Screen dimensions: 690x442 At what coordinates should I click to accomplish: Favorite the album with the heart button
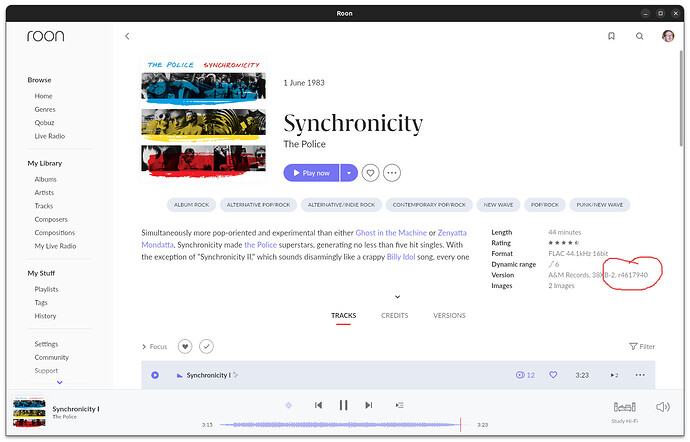tap(371, 173)
